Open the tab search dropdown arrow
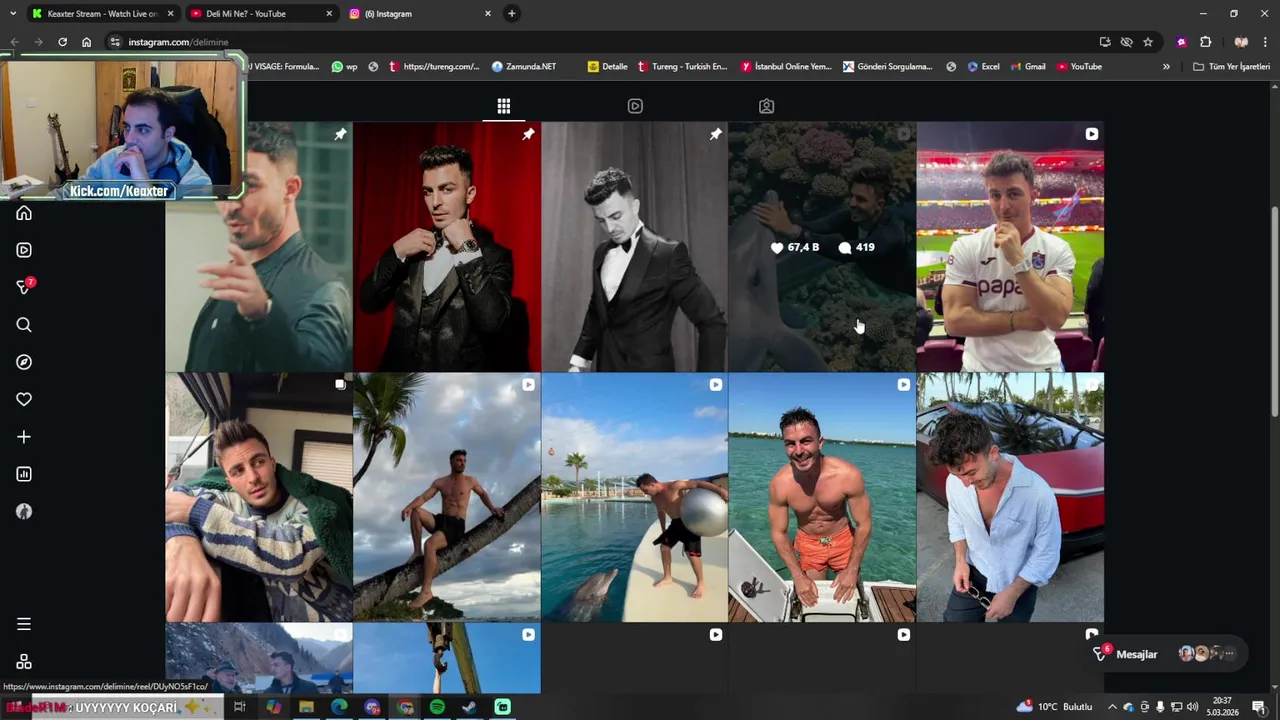Image resolution: width=1280 pixels, height=720 pixels. (13, 13)
